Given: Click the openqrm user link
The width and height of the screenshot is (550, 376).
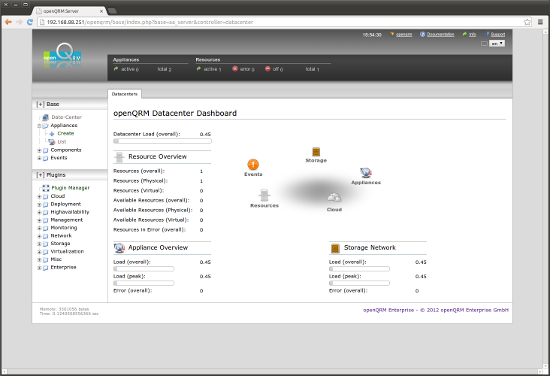Looking at the screenshot, I should point(404,34).
